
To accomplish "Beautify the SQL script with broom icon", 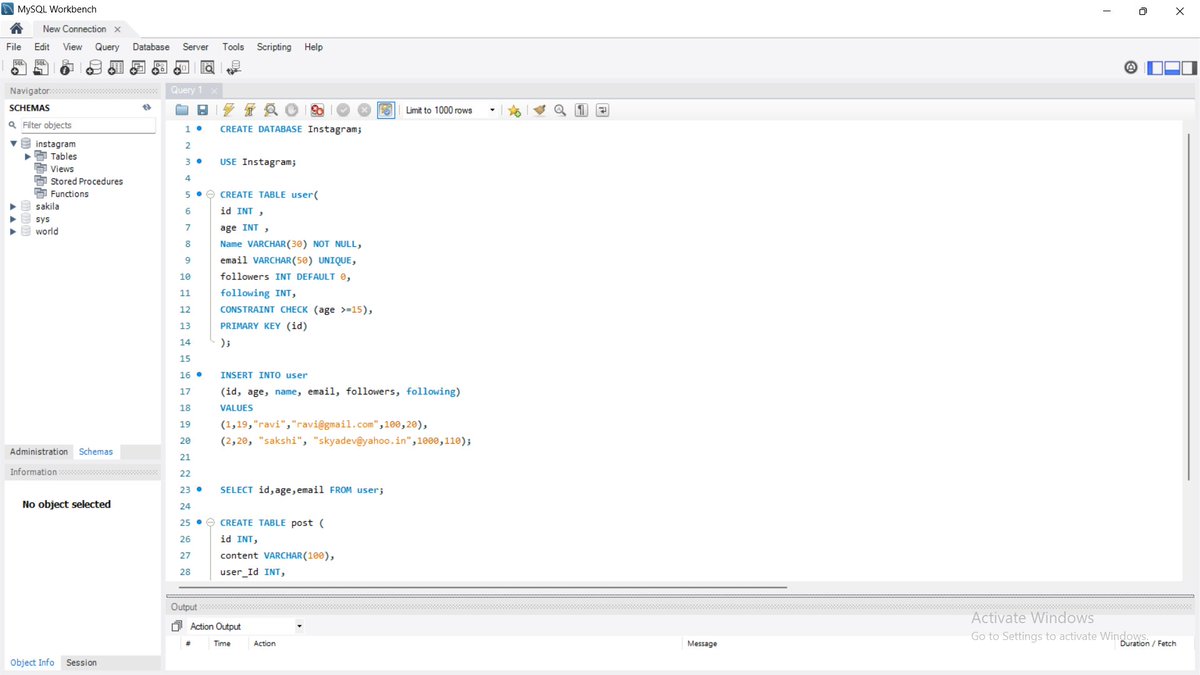I will click(540, 110).
